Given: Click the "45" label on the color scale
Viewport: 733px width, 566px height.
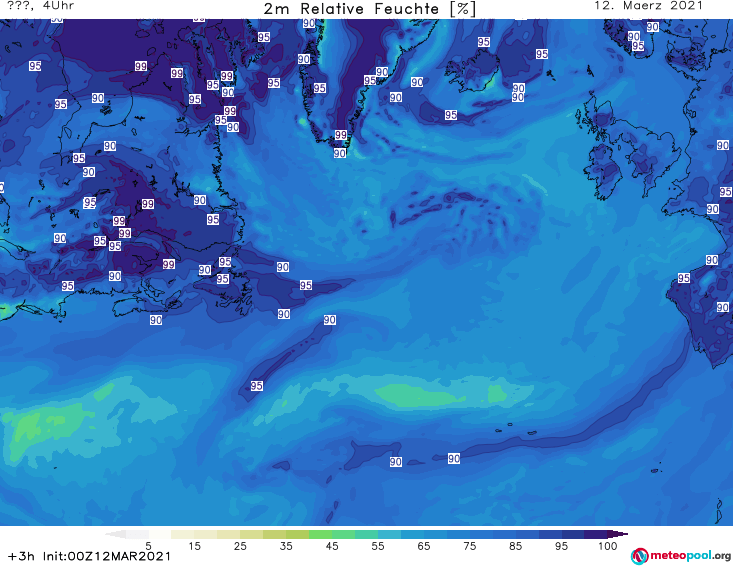Looking at the screenshot, I should click(x=332, y=546).
